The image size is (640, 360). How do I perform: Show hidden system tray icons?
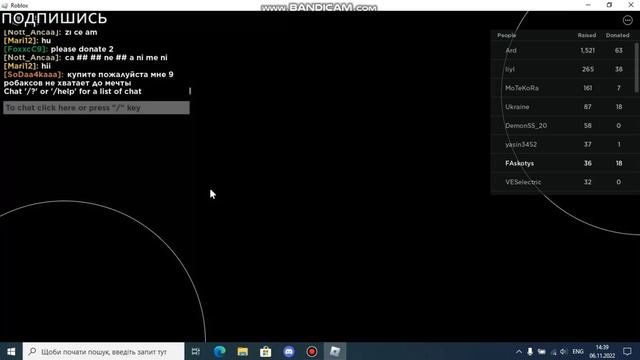519,351
